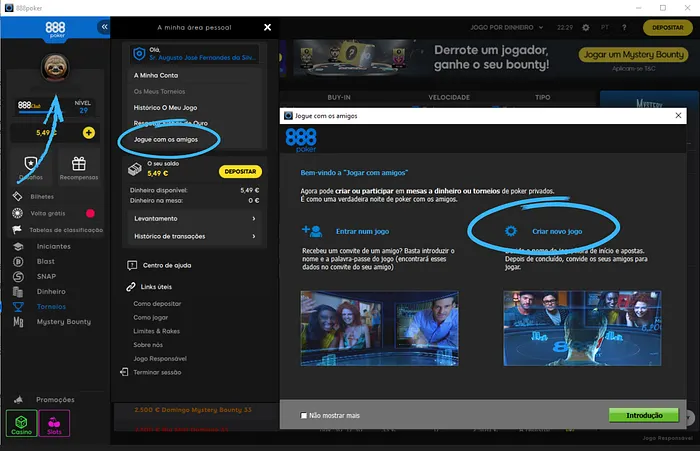Screen dimensions: 700x451
Task: Open settings gear in top bar
Action: coord(586,28)
